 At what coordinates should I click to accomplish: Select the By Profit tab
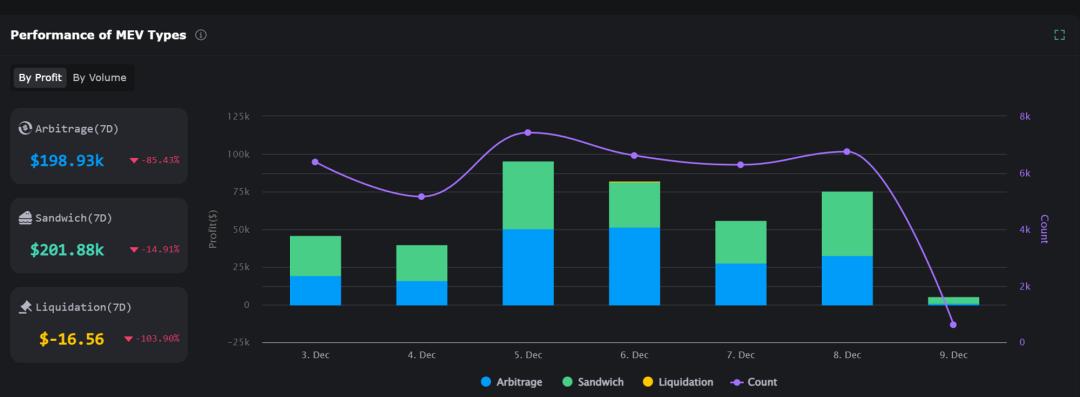pos(40,78)
